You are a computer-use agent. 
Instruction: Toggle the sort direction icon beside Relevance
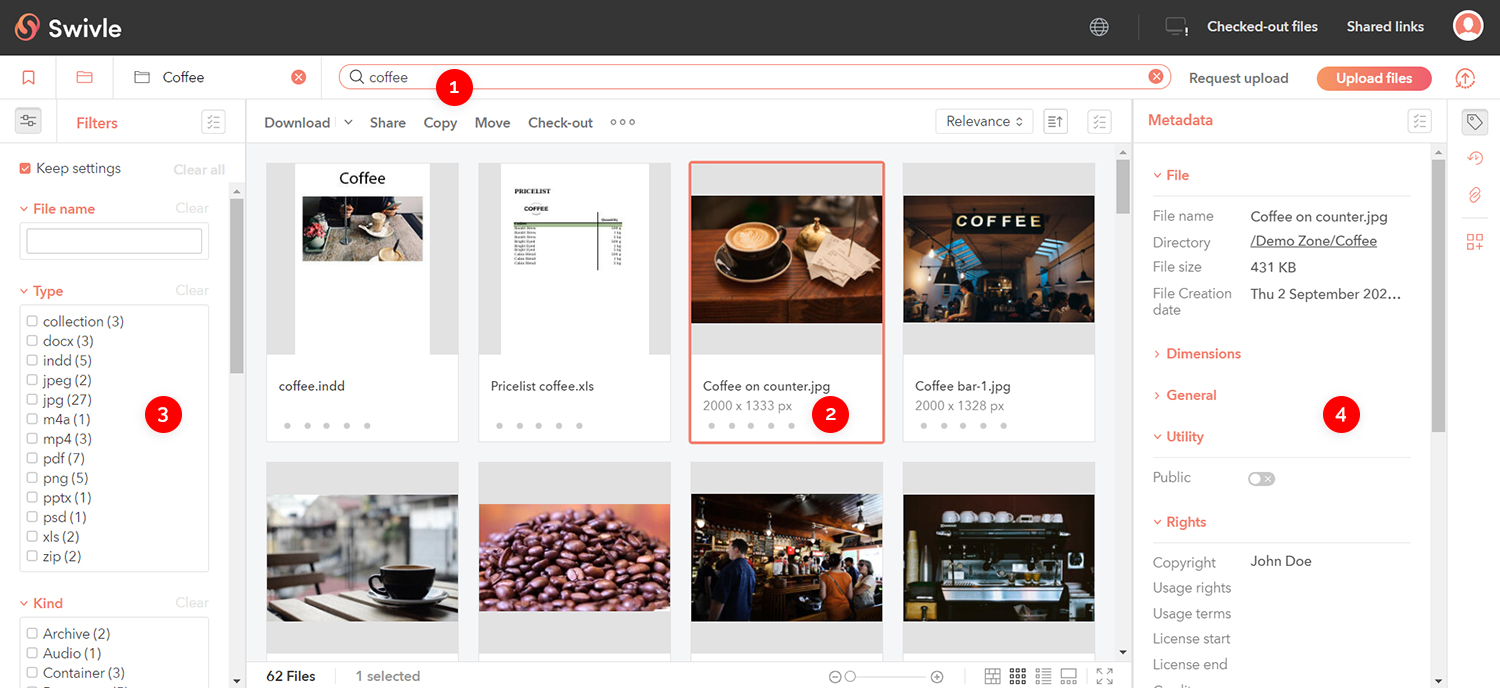pos(1055,122)
